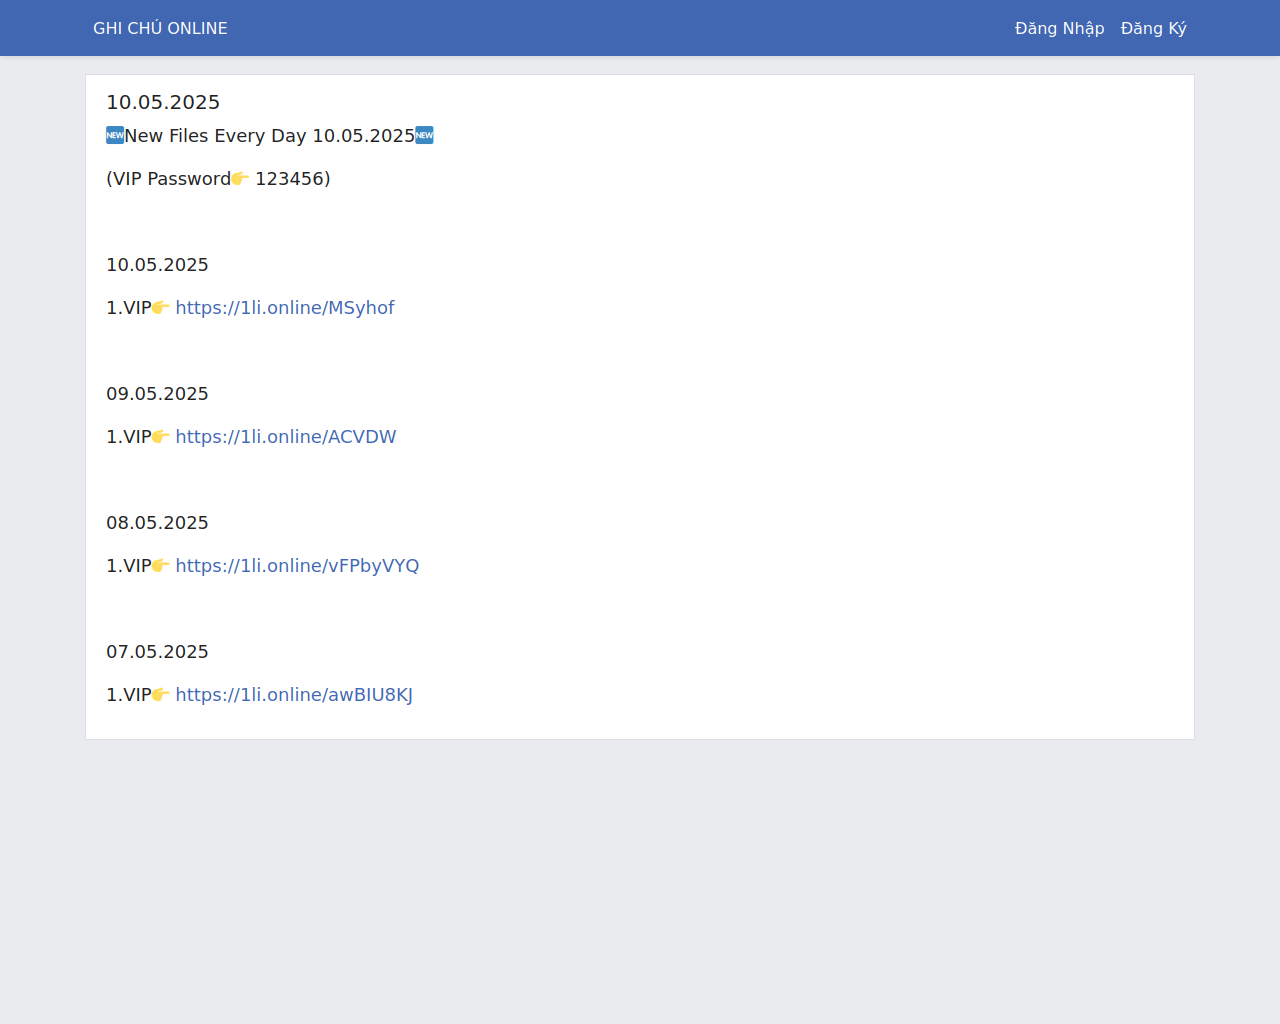Open the Đăng Ký registration page
This screenshot has height=1024, width=1280.
tap(1153, 28)
